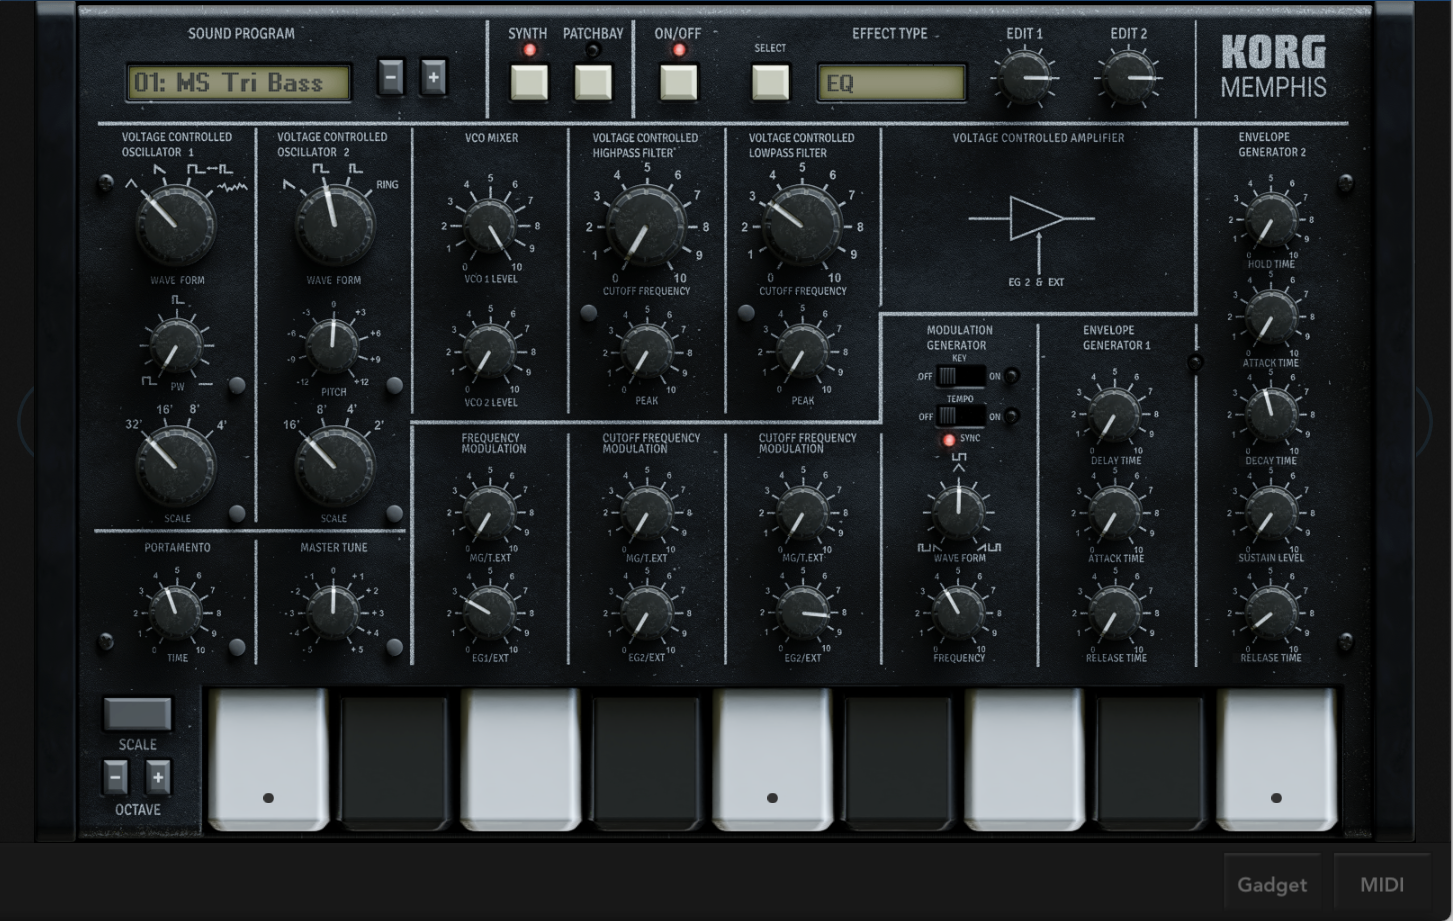Viewport: 1453px width, 921px height.
Task: Click the effect type SELECT button
Action: [x=770, y=82]
